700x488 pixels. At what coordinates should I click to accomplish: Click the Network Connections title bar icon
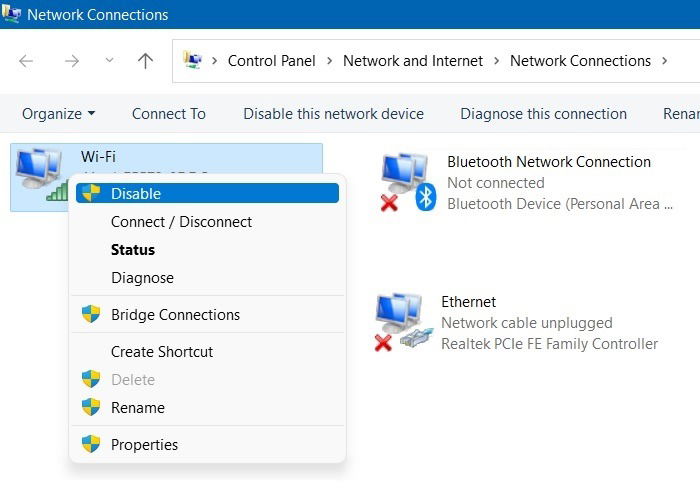coord(11,14)
